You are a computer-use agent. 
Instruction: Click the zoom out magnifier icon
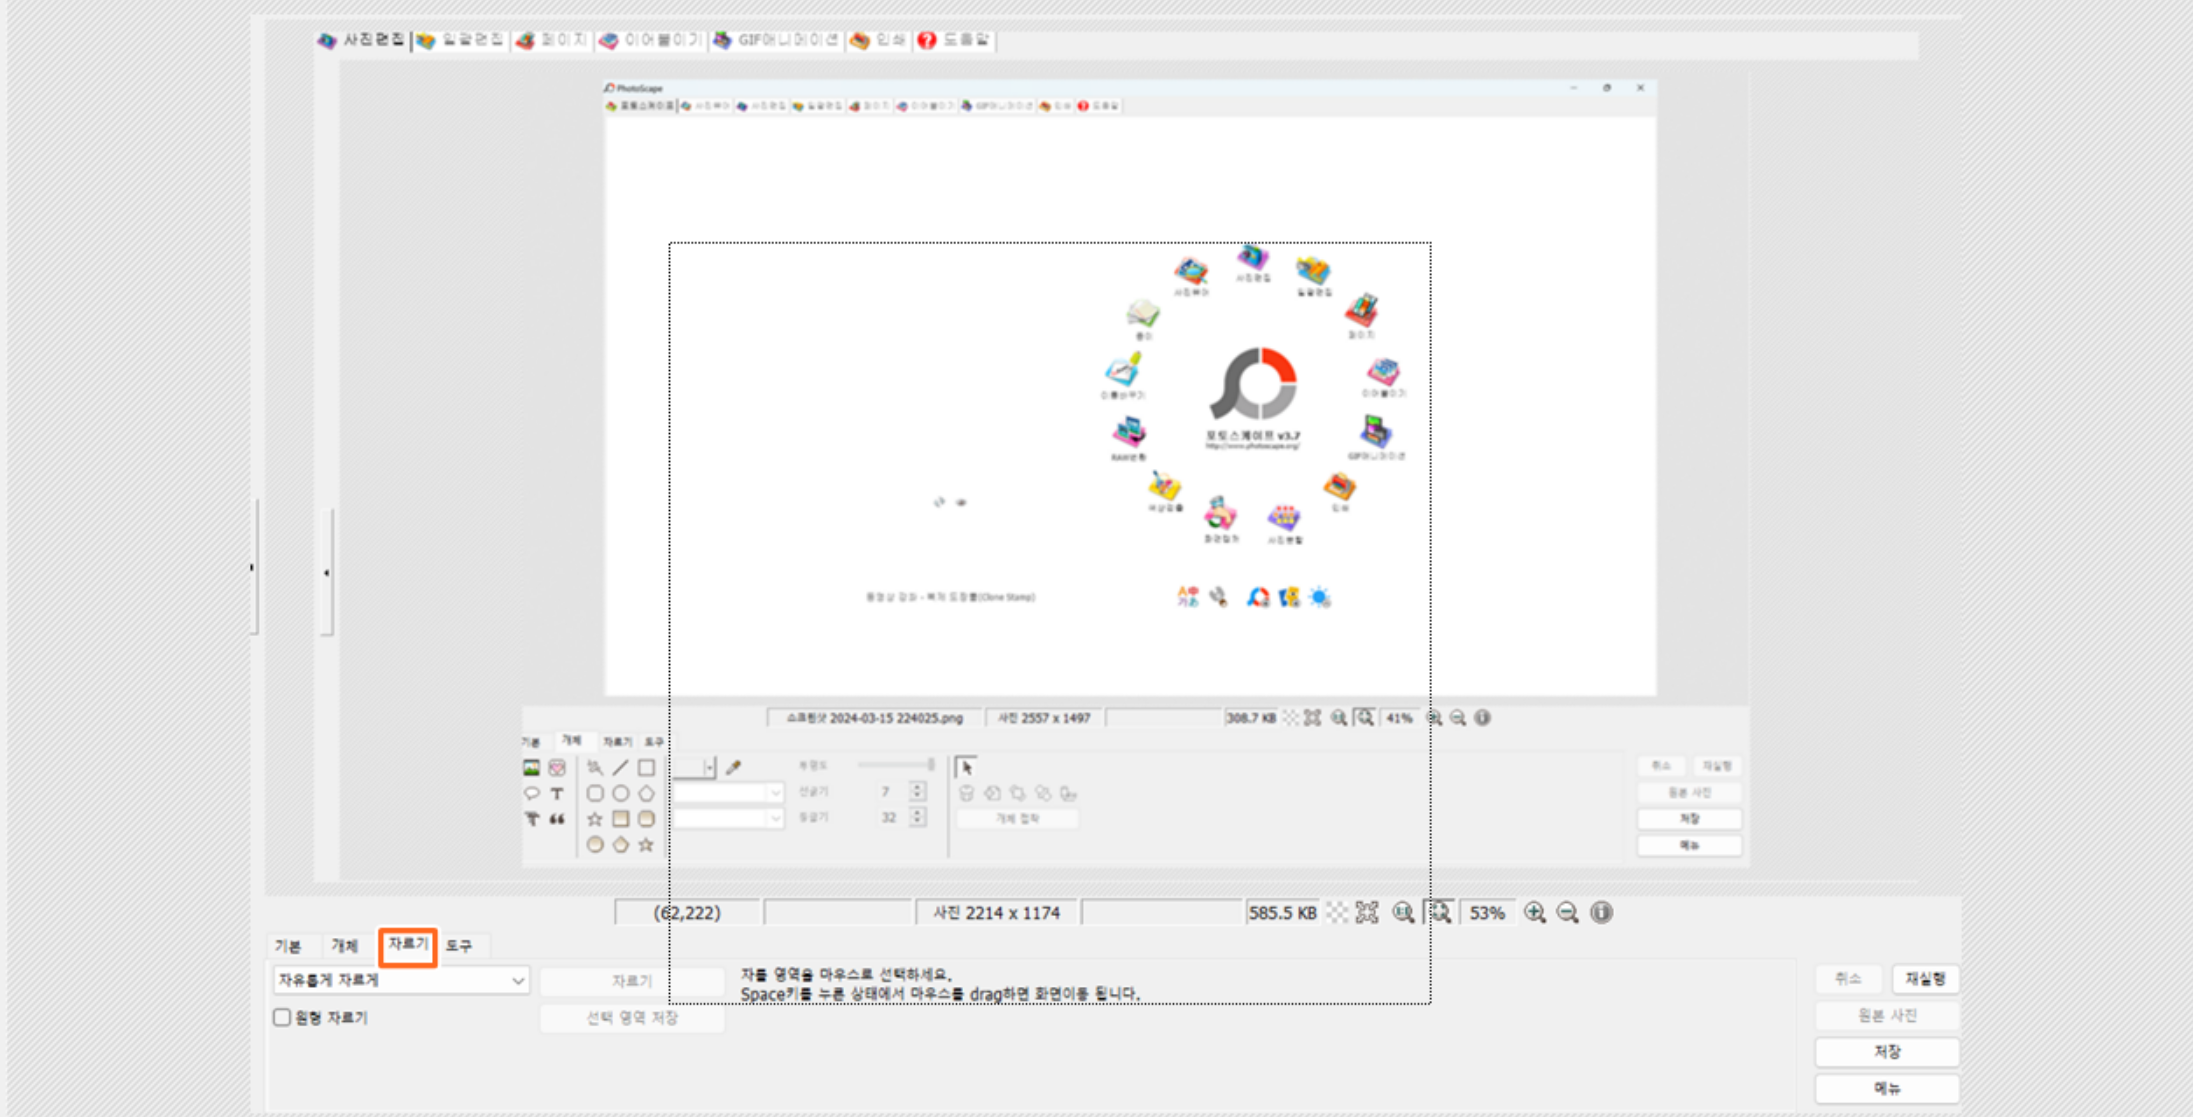point(1567,912)
